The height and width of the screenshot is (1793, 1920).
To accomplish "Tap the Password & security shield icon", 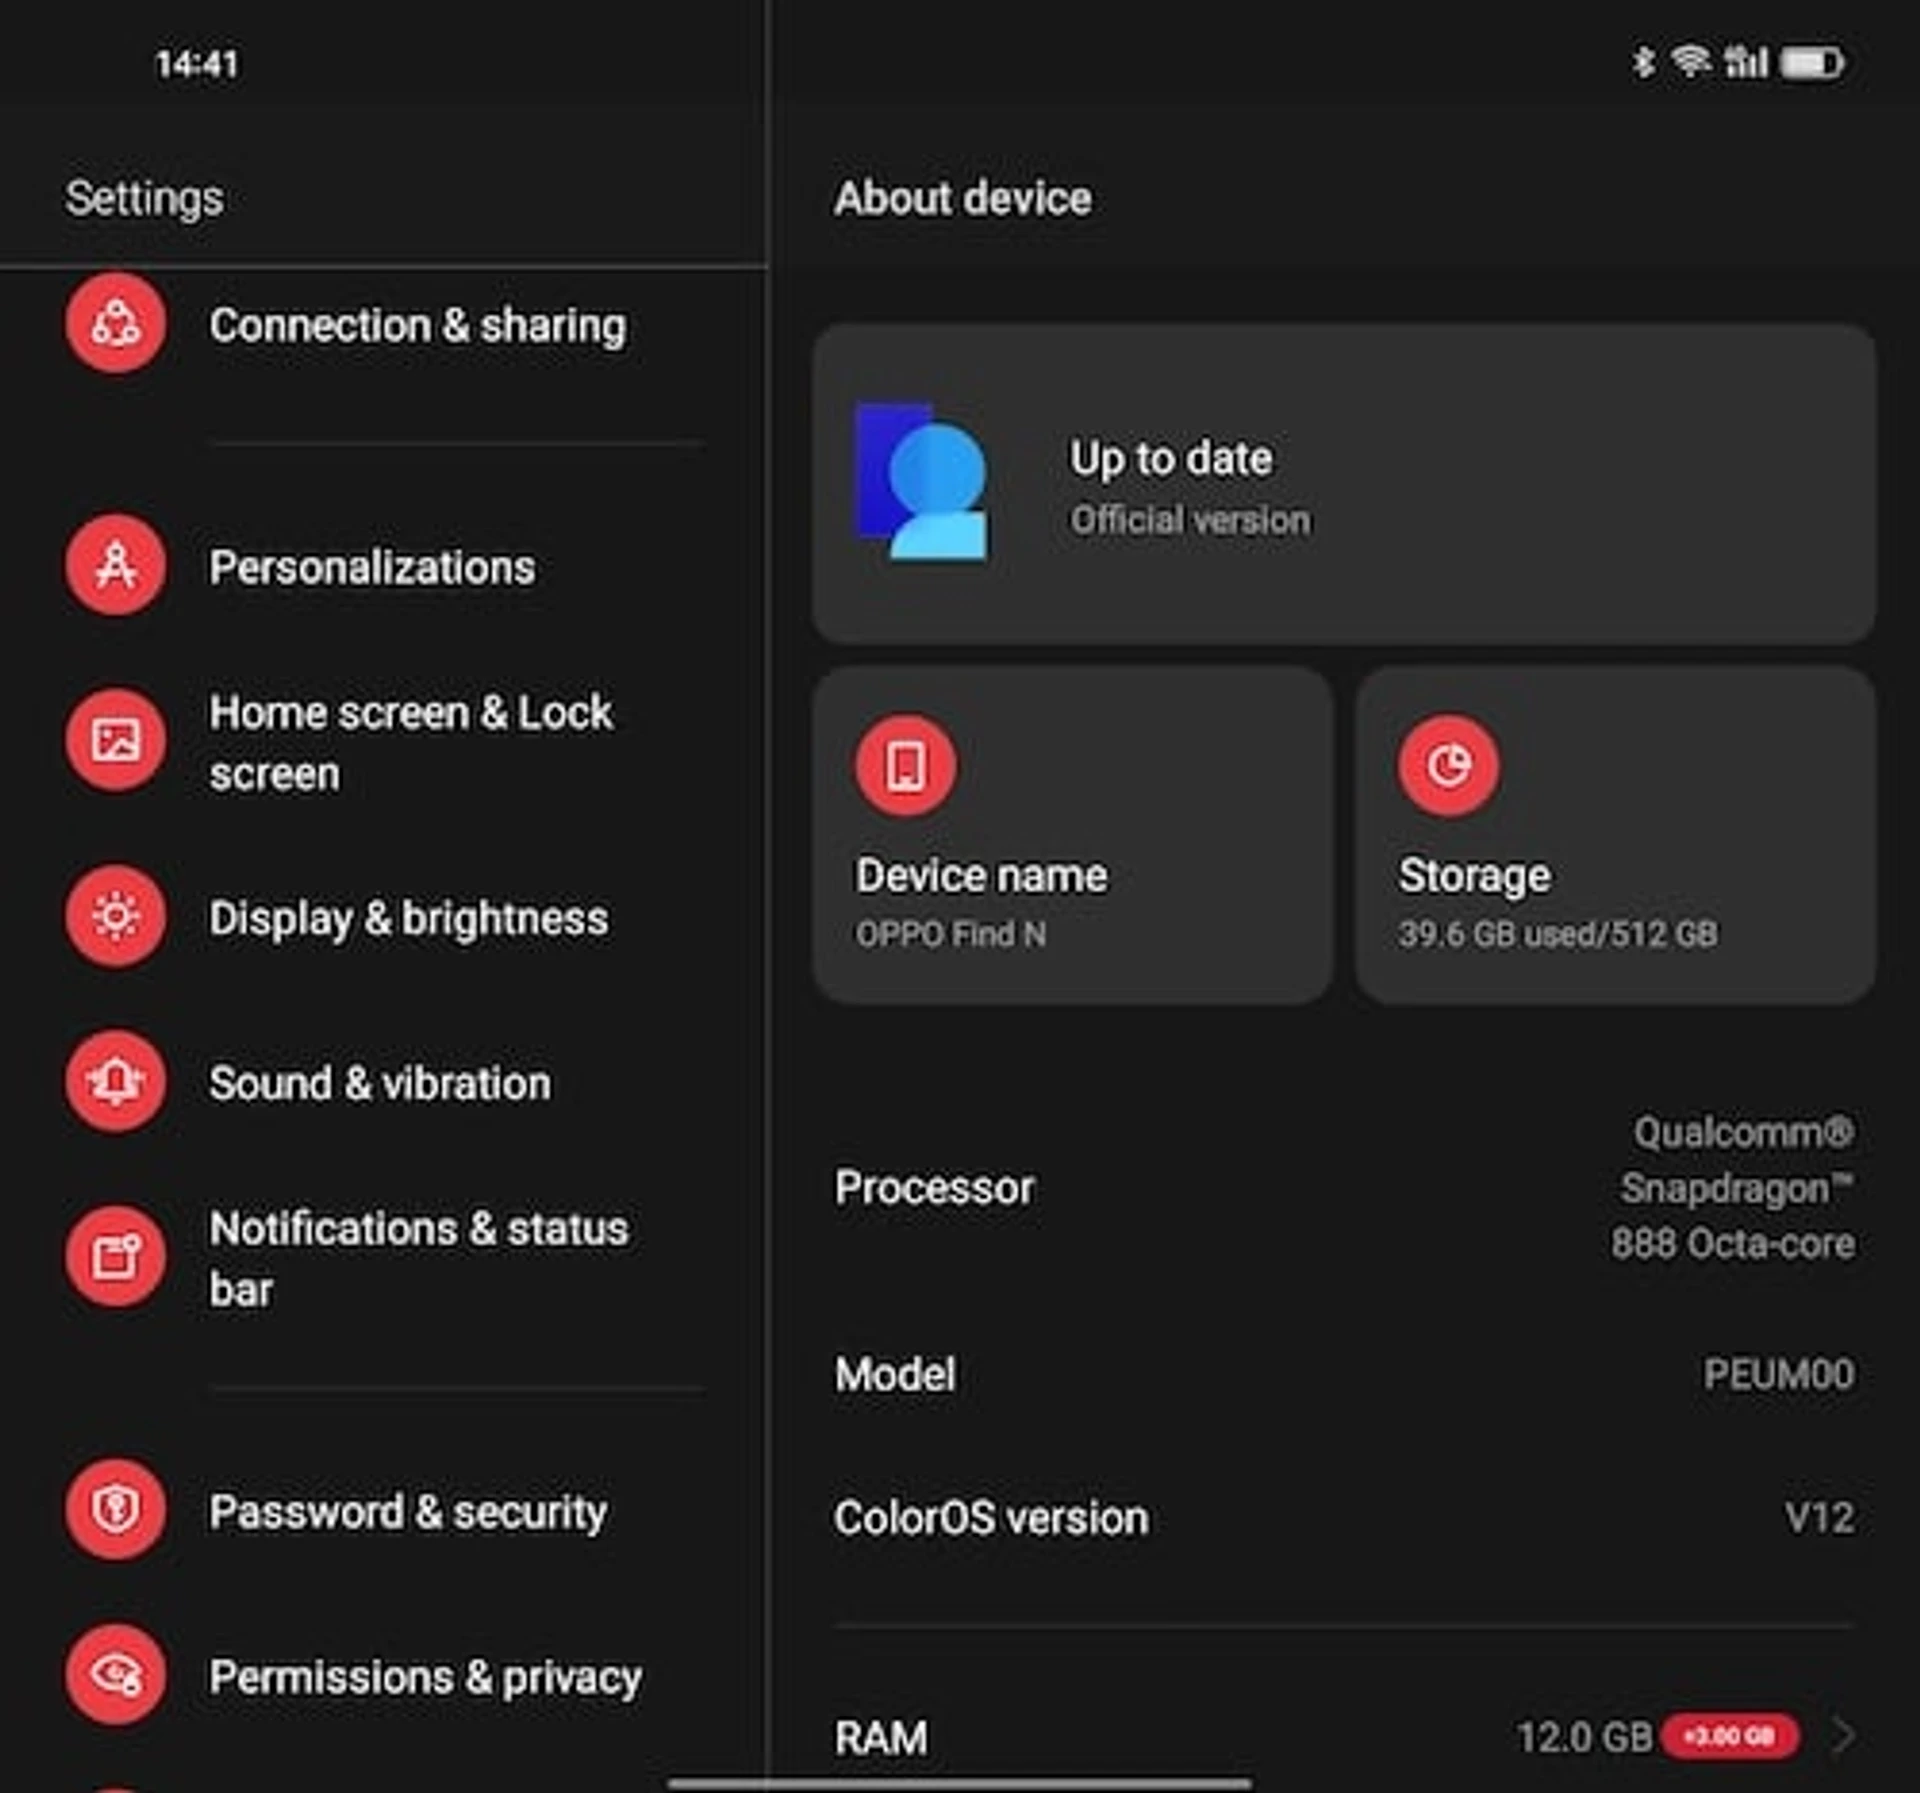I will pyautogui.click(x=116, y=1509).
